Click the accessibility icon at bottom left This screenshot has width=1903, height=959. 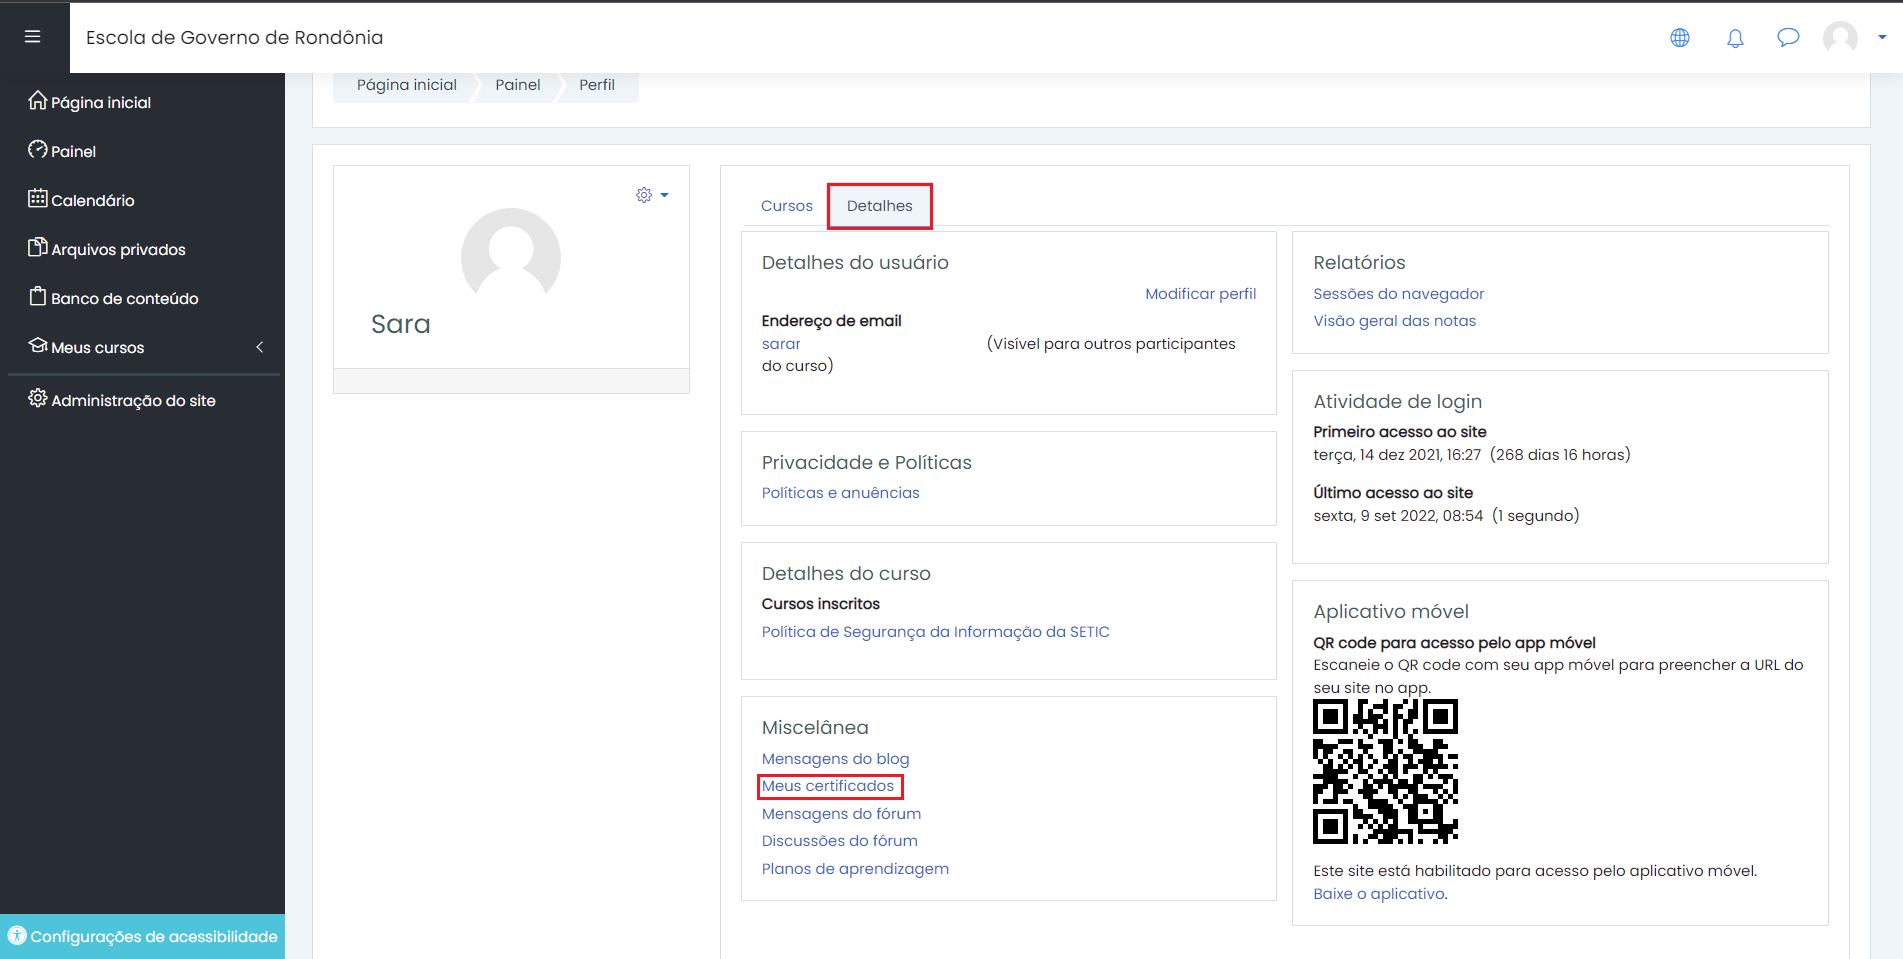[x=17, y=936]
